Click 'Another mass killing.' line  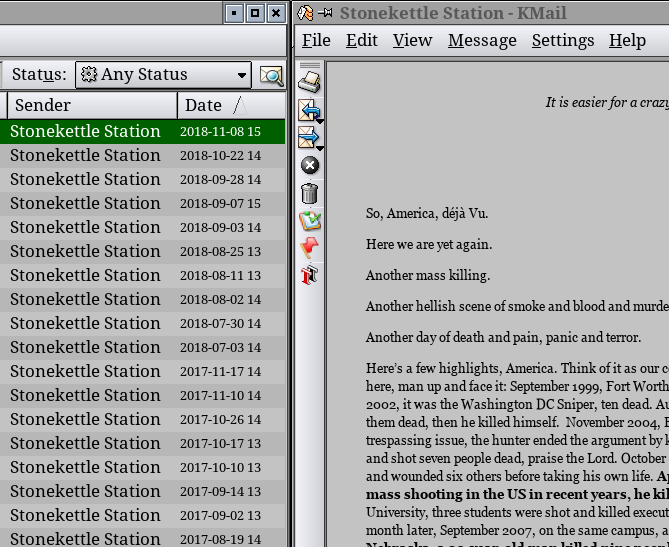pos(428,275)
